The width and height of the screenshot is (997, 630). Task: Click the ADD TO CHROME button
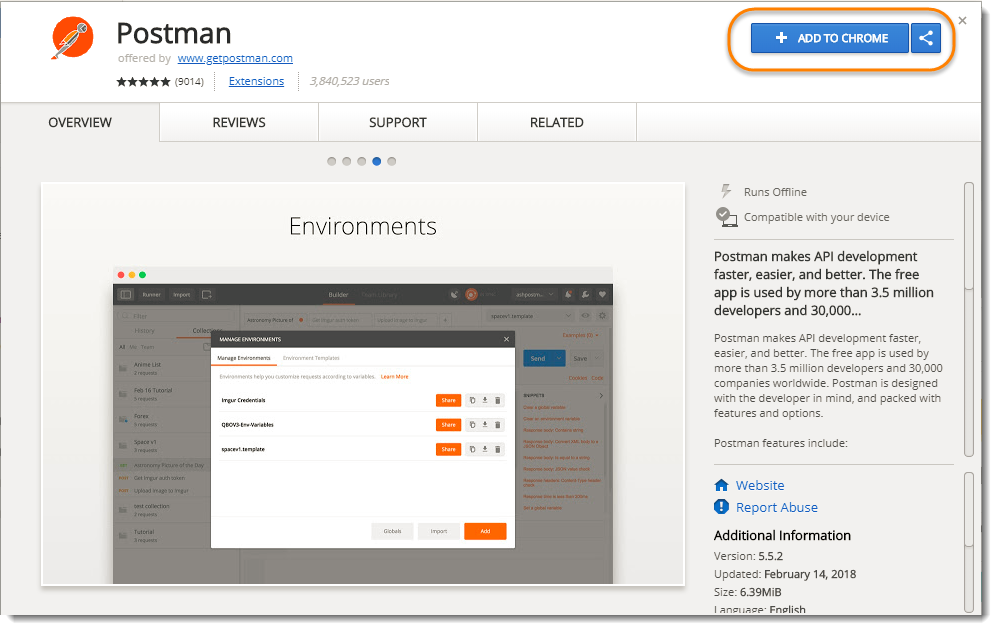pos(828,38)
